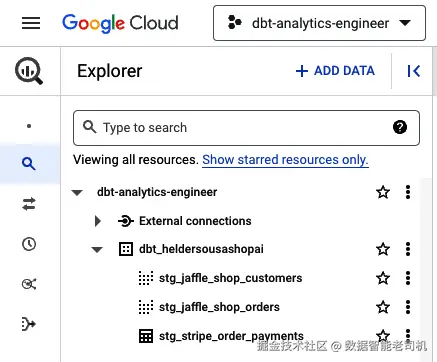
Task: Select dbt_heldersousashopai dataset
Action: tap(201, 249)
